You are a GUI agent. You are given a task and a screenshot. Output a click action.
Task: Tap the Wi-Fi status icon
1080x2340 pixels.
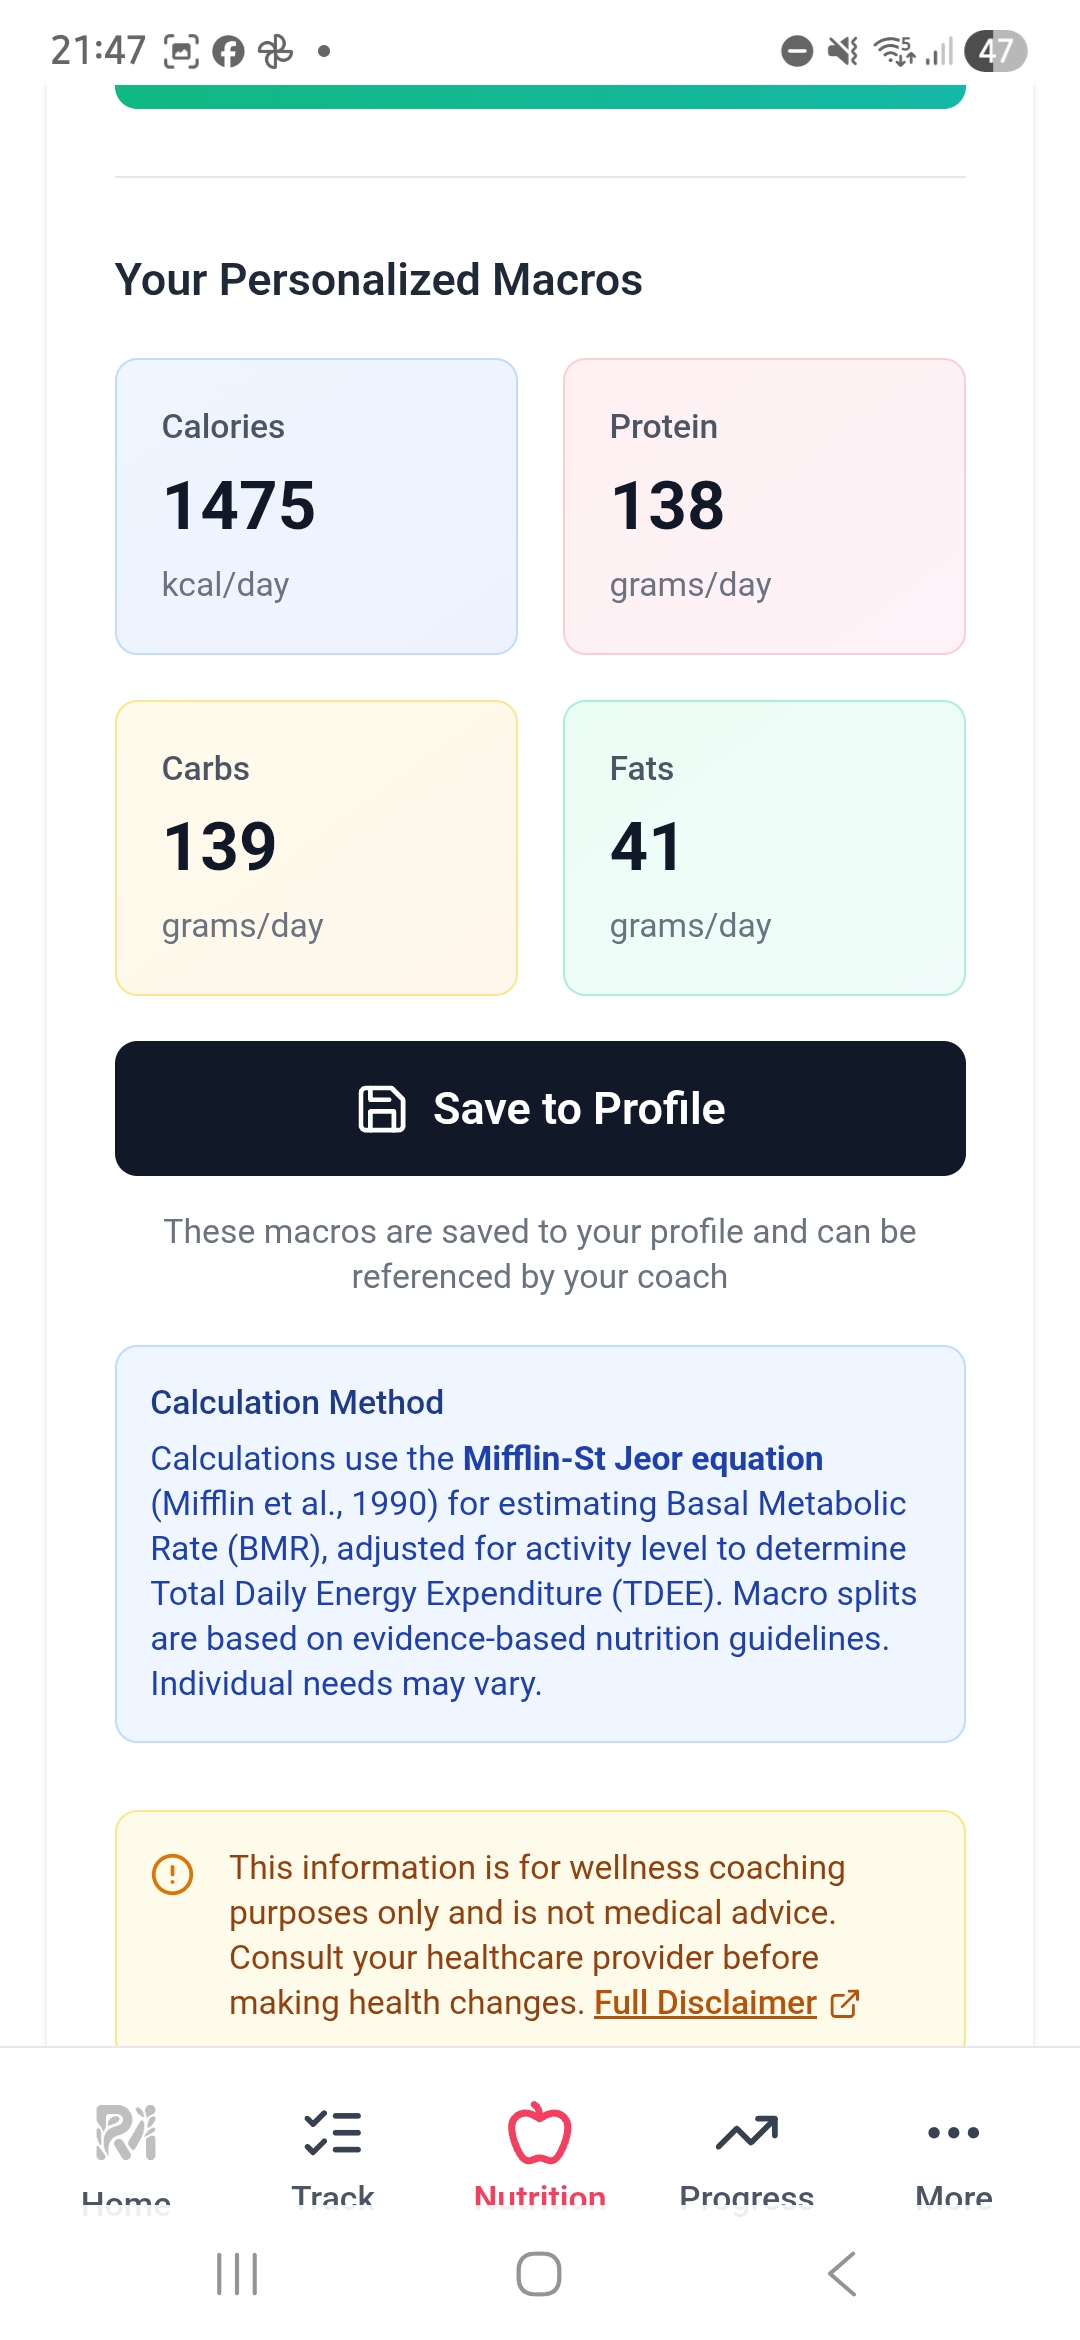pyautogui.click(x=893, y=50)
